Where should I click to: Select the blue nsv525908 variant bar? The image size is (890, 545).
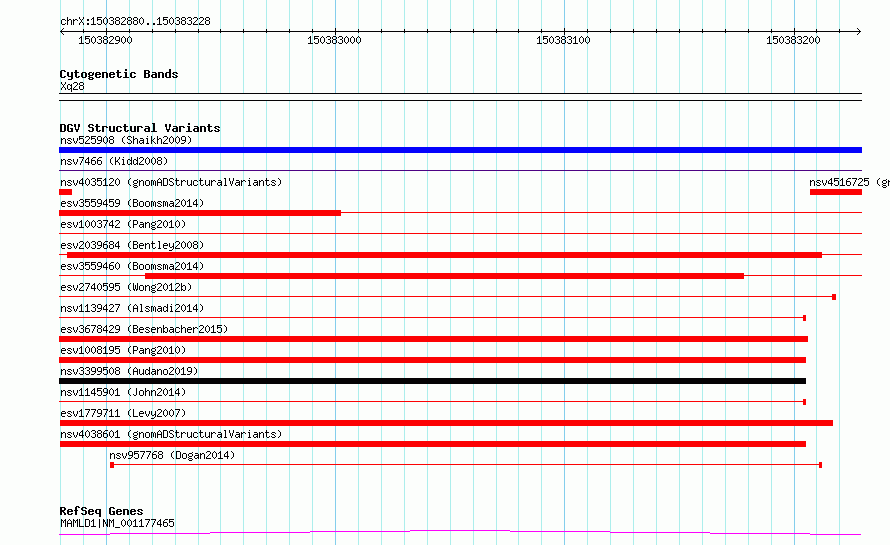tap(460, 150)
